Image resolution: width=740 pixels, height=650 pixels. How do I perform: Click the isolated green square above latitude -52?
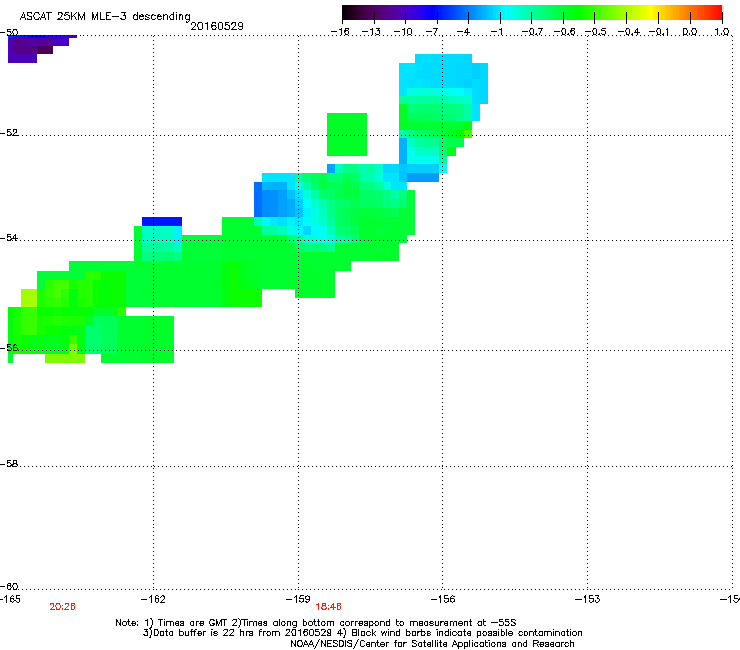(347, 135)
